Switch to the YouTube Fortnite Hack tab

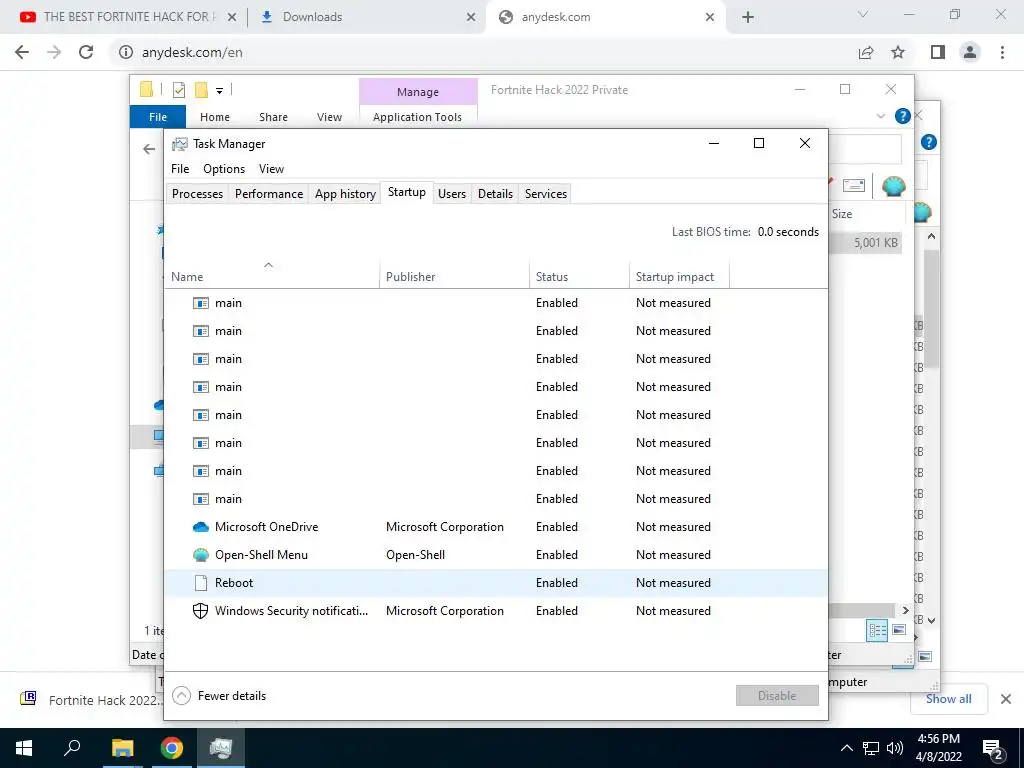(124, 17)
